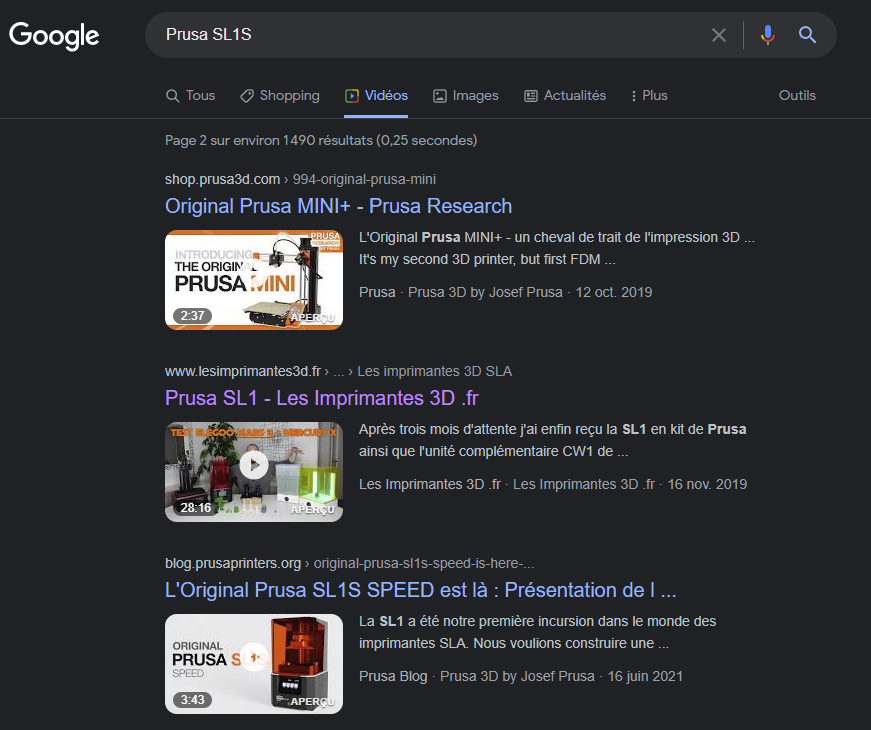Click the snippet 'L'Original Prusa MINI+ - un cheval'

point(557,248)
